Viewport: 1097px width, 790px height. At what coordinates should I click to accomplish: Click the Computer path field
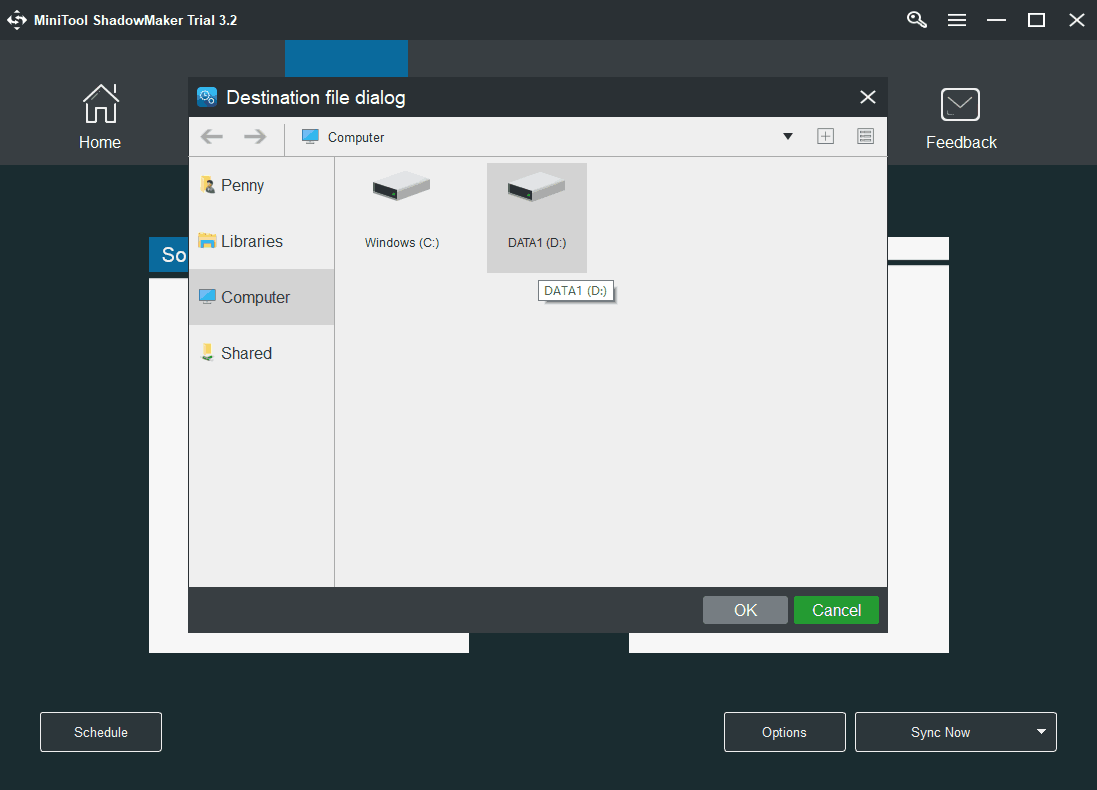[x=539, y=137]
